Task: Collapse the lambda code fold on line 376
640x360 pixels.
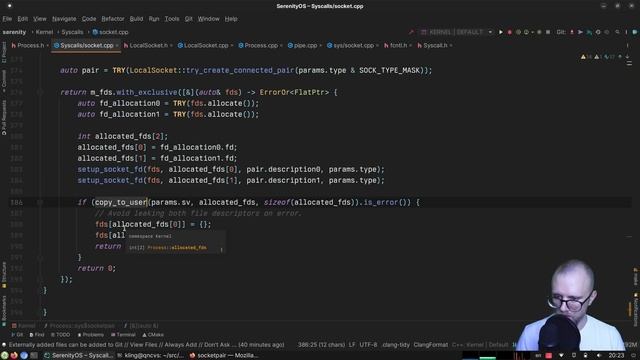Action: (x=40, y=92)
